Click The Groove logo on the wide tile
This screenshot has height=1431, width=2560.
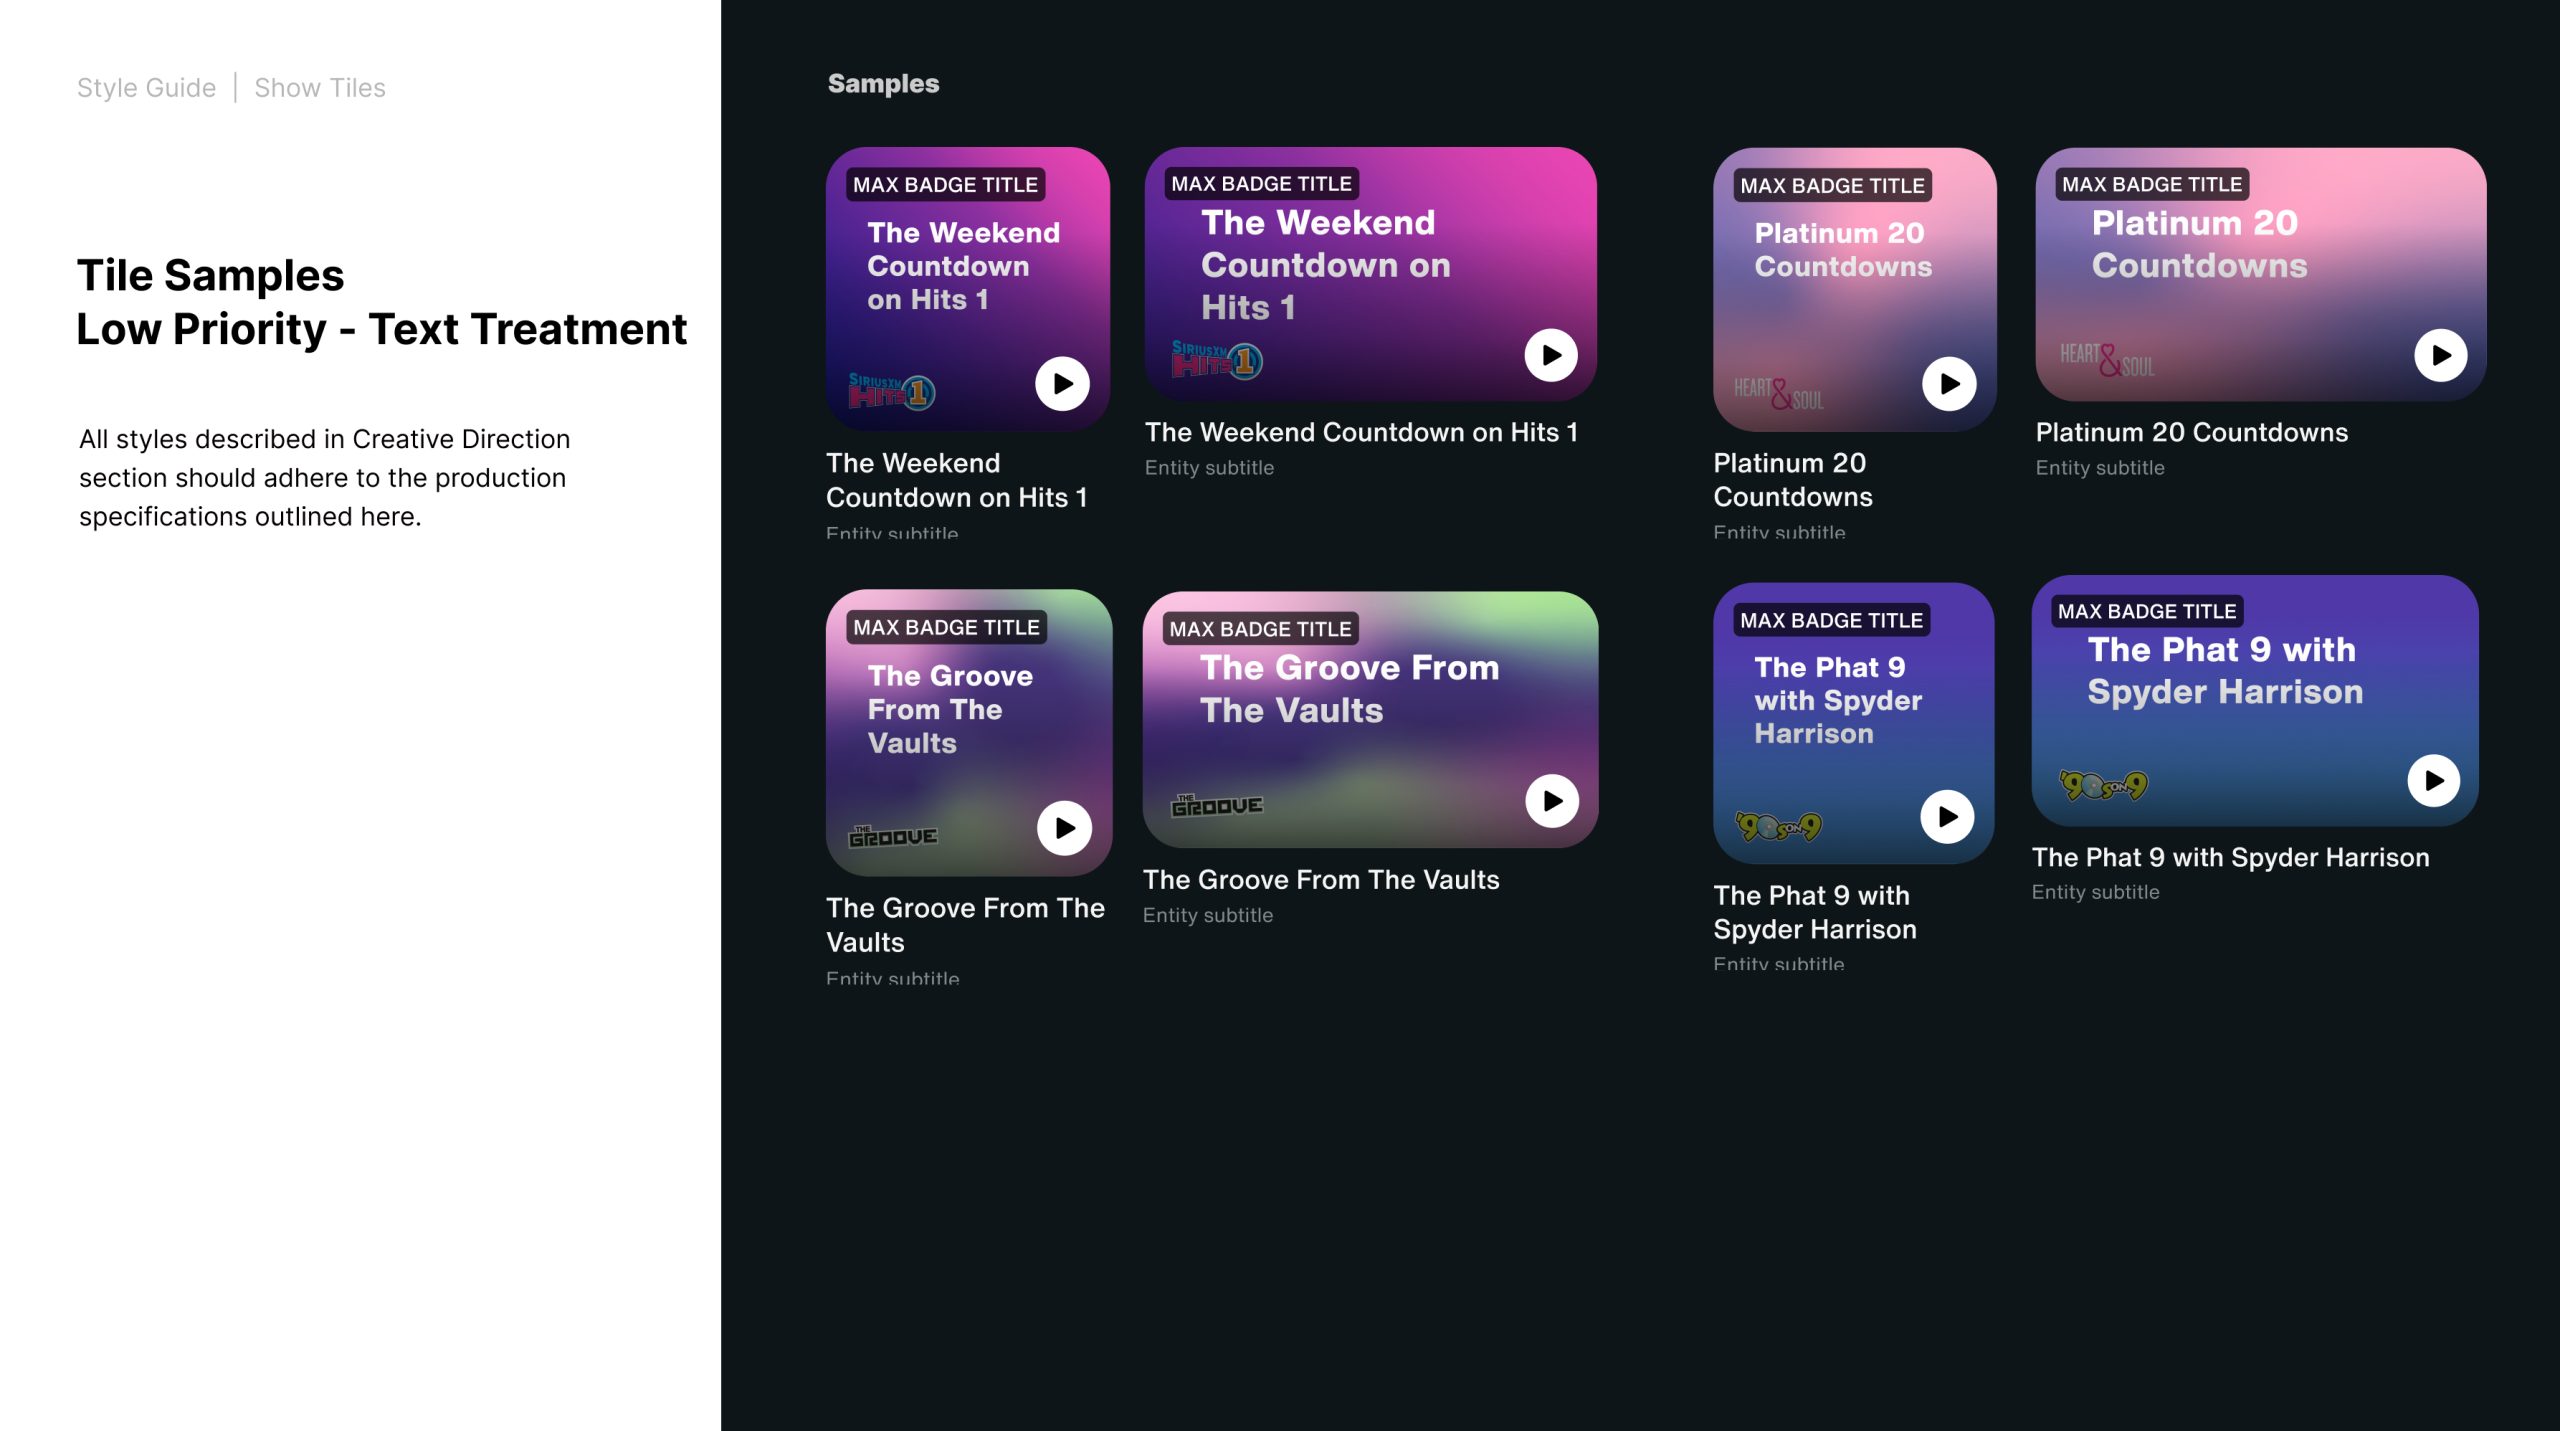(x=1216, y=805)
